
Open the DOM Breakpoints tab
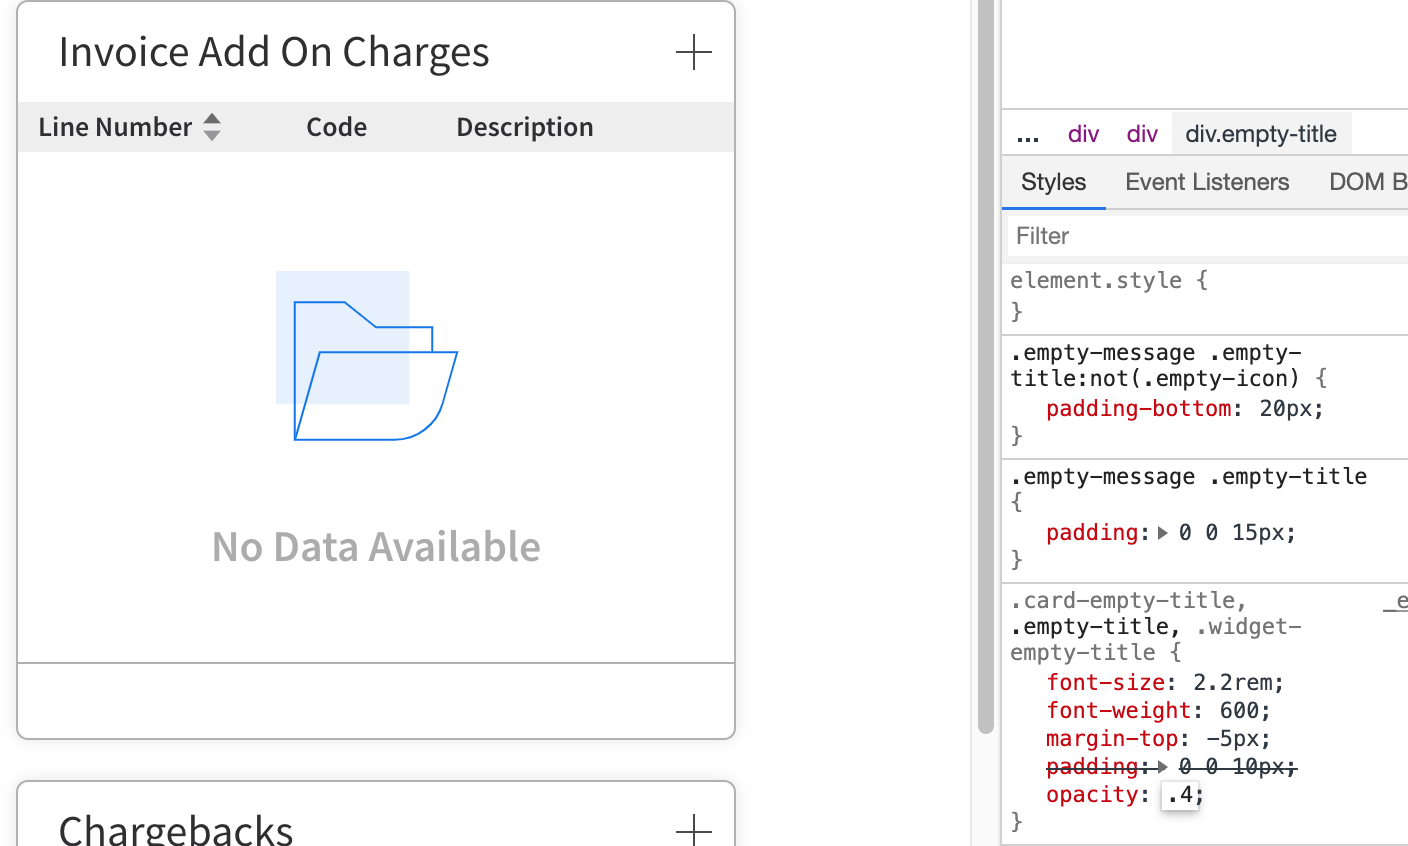tap(1368, 182)
